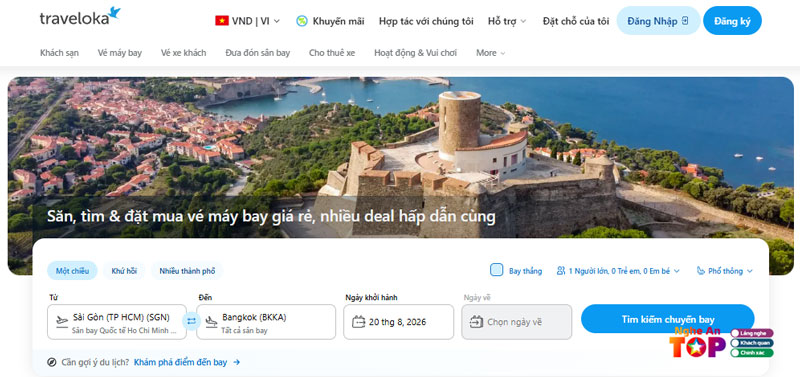Select Một chiều one-way trip
Screen dimensions: 800x377
(x=72, y=271)
